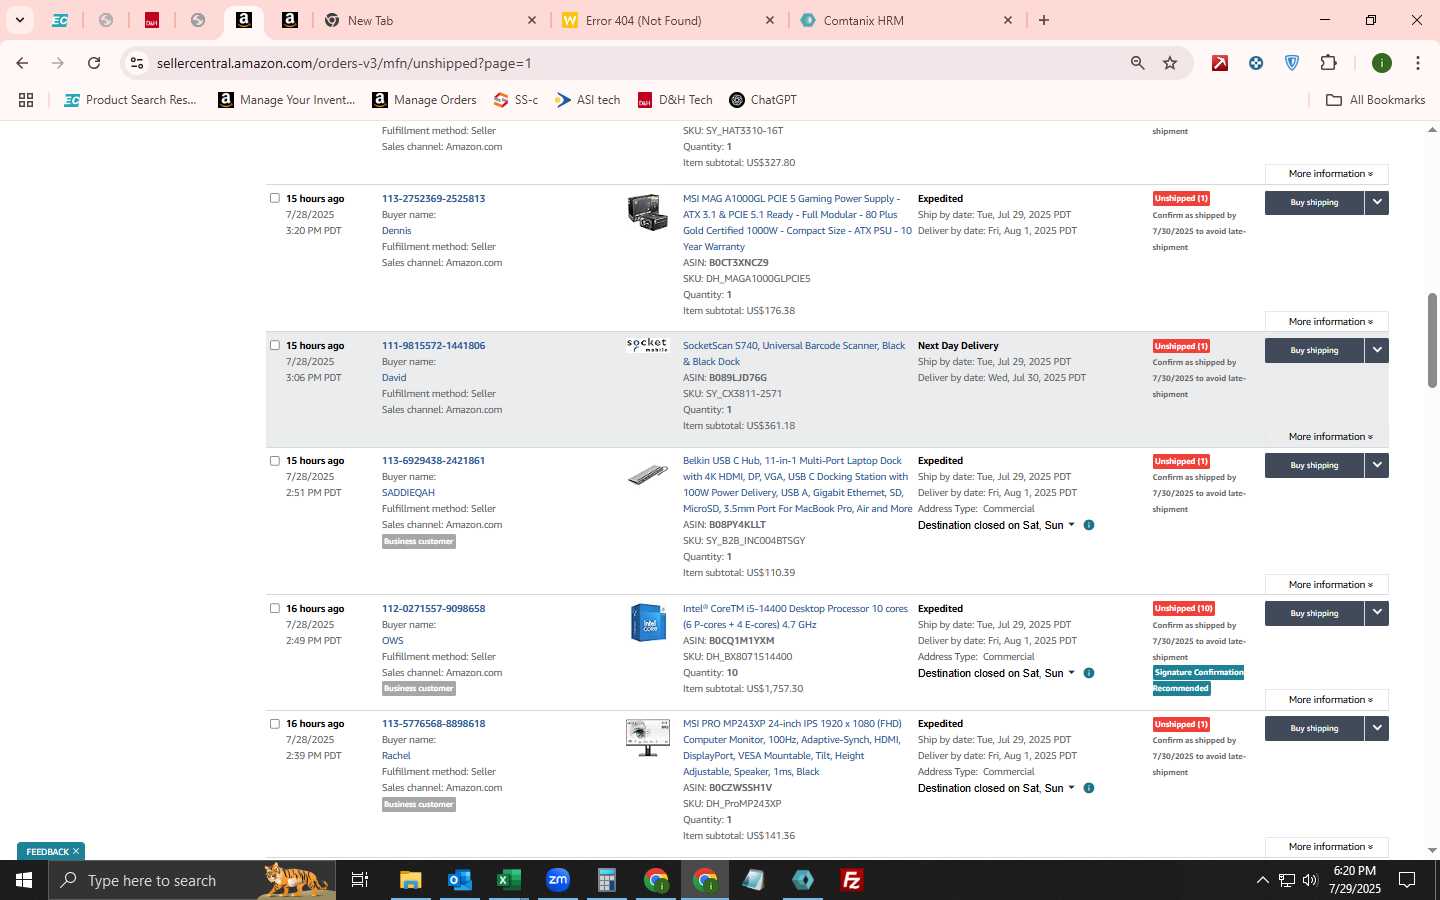The width and height of the screenshot is (1440, 900).
Task: Expand More information for Belkin hub order
Action: coord(1326,585)
